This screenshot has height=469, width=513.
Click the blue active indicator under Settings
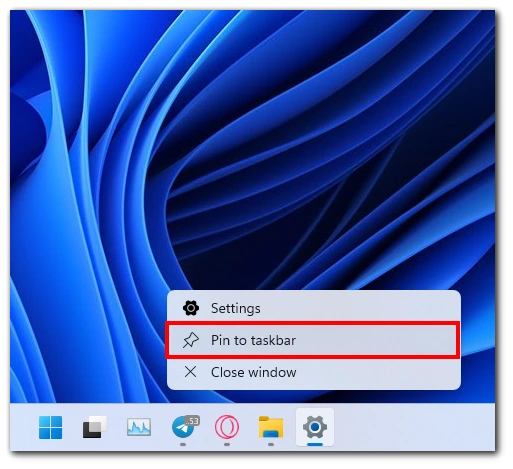point(315,444)
